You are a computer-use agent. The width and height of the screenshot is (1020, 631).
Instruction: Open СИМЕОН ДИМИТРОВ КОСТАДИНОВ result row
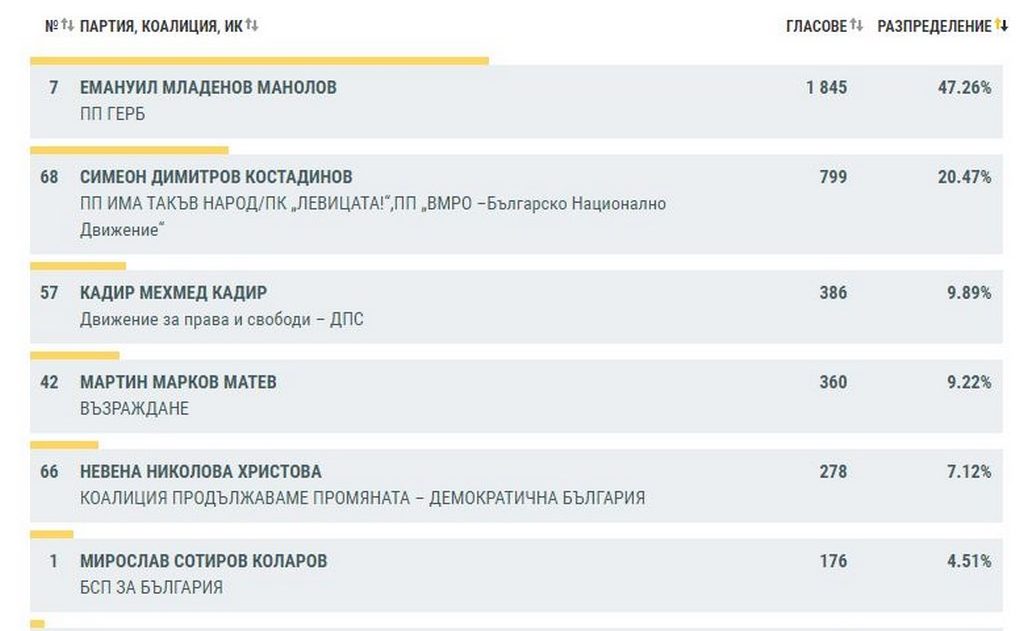[x=216, y=177]
